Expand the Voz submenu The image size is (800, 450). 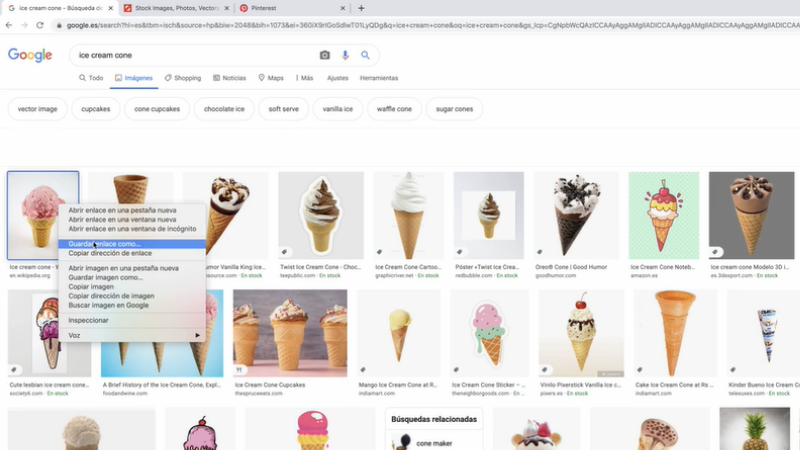[132, 335]
